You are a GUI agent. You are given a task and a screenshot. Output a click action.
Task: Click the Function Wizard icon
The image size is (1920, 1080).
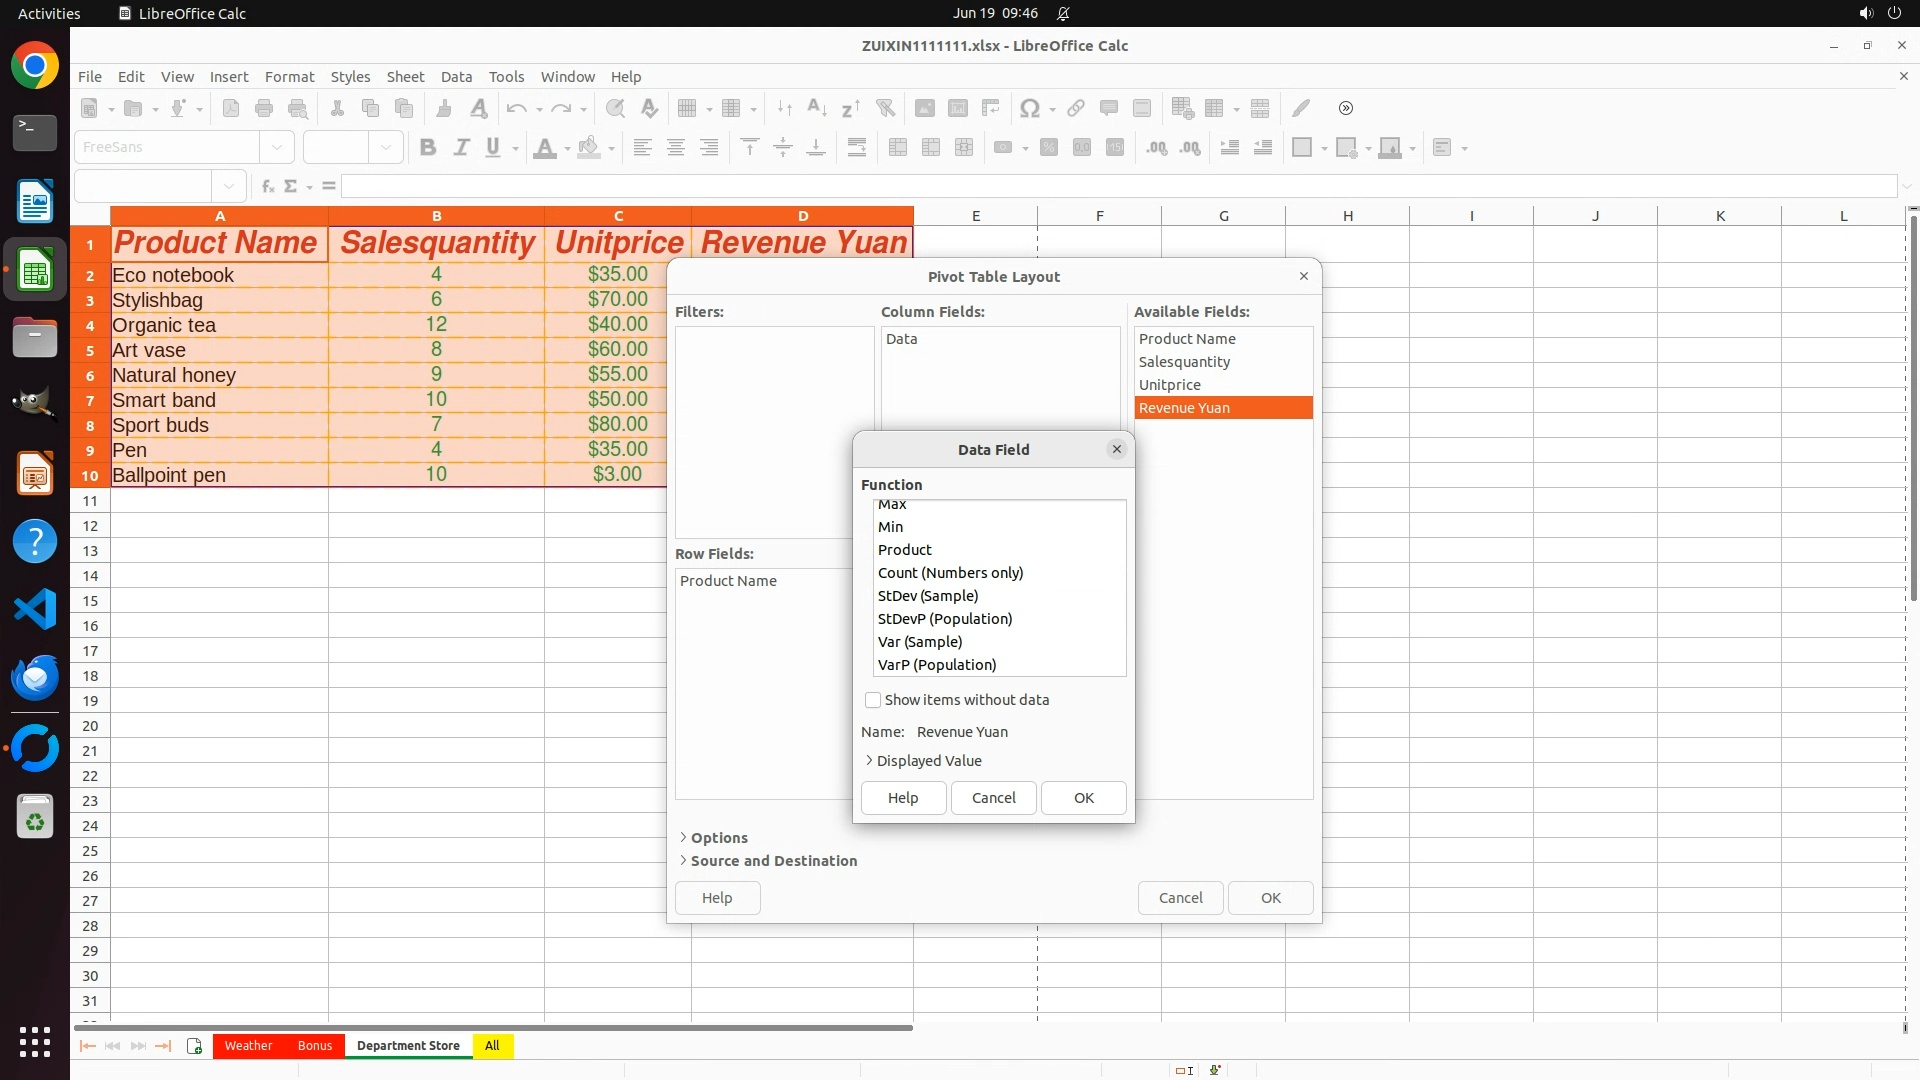coord(267,186)
